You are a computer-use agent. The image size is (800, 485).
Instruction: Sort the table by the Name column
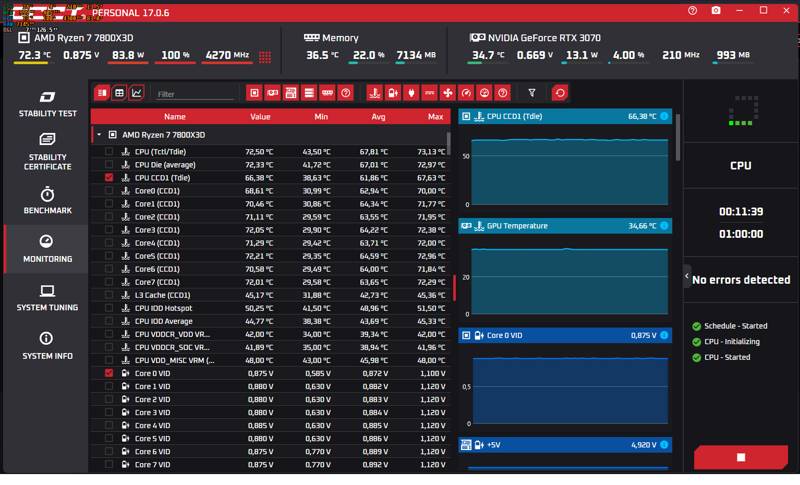(x=174, y=117)
